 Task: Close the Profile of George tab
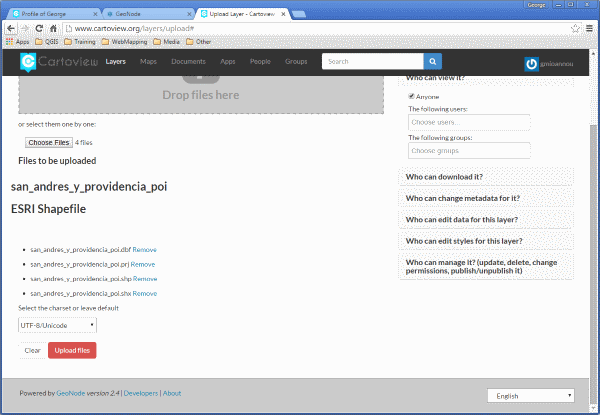point(95,14)
